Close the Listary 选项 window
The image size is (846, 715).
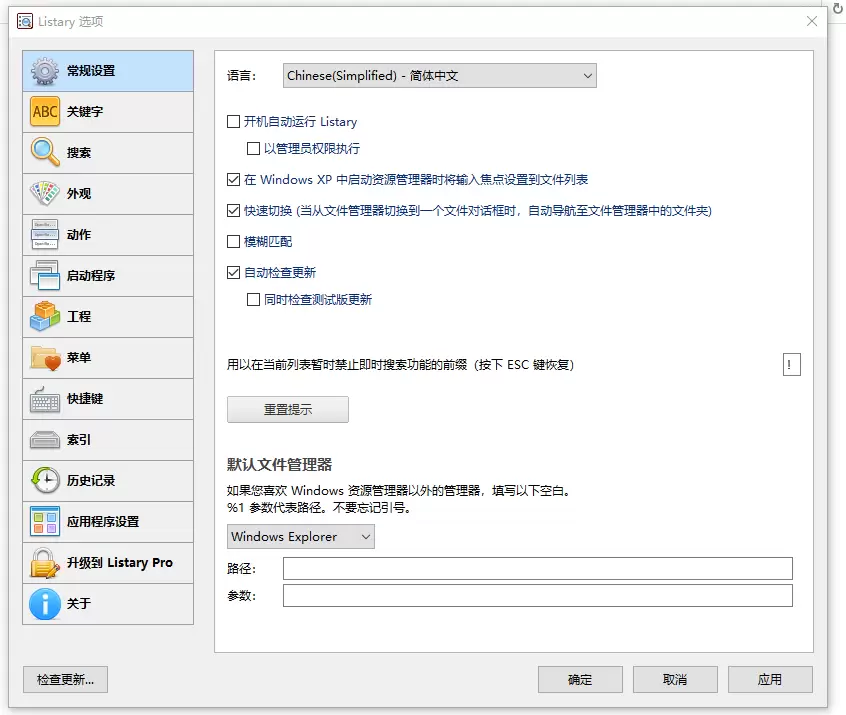(x=811, y=21)
